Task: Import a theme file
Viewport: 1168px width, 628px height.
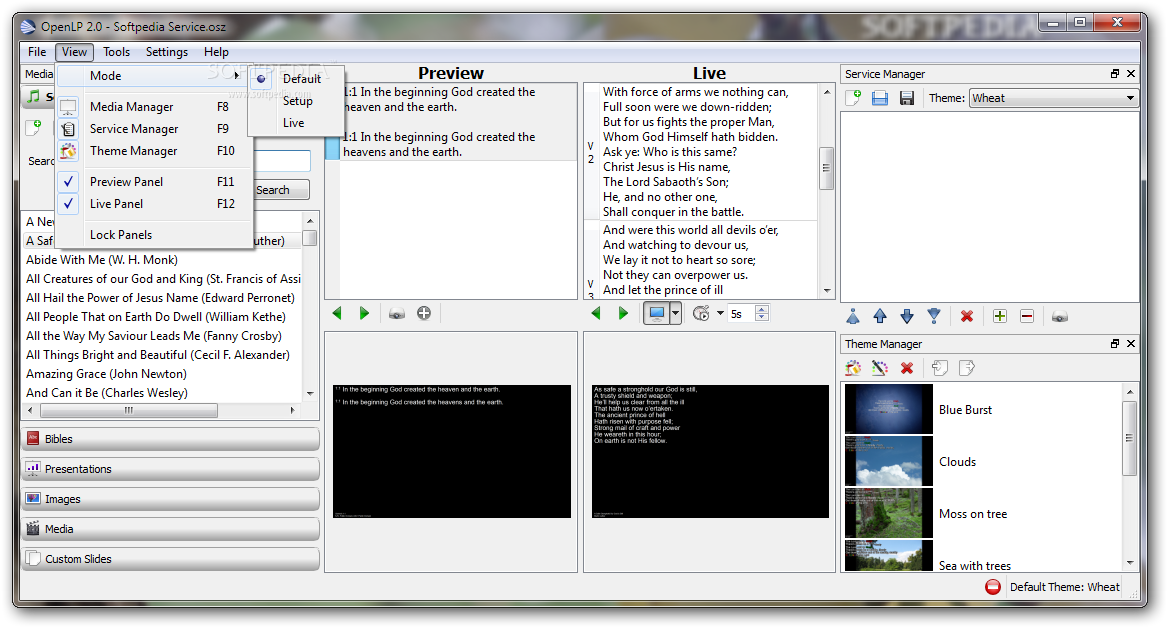Action: (x=939, y=368)
